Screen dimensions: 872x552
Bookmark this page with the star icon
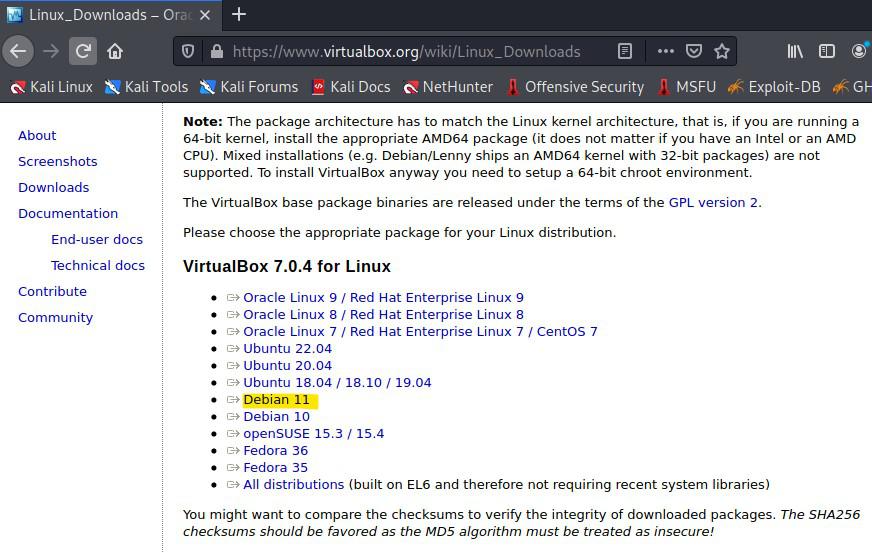pos(722,52)
